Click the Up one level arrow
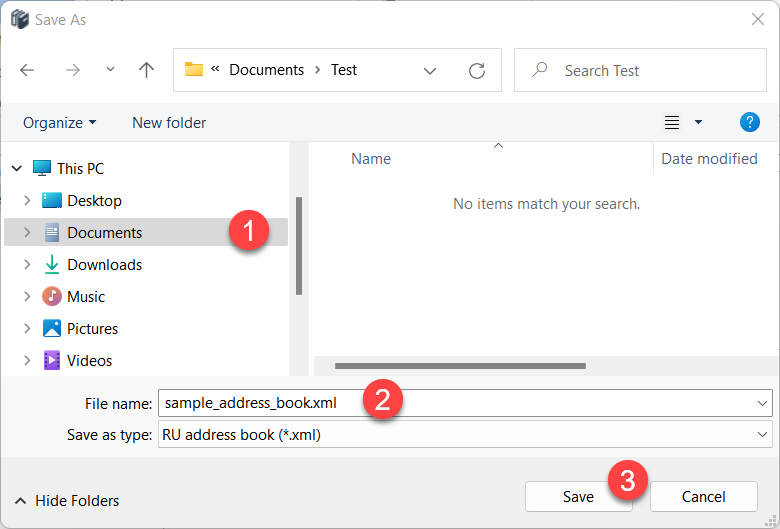This screenshot has height=529, width=780. point(147,70)
